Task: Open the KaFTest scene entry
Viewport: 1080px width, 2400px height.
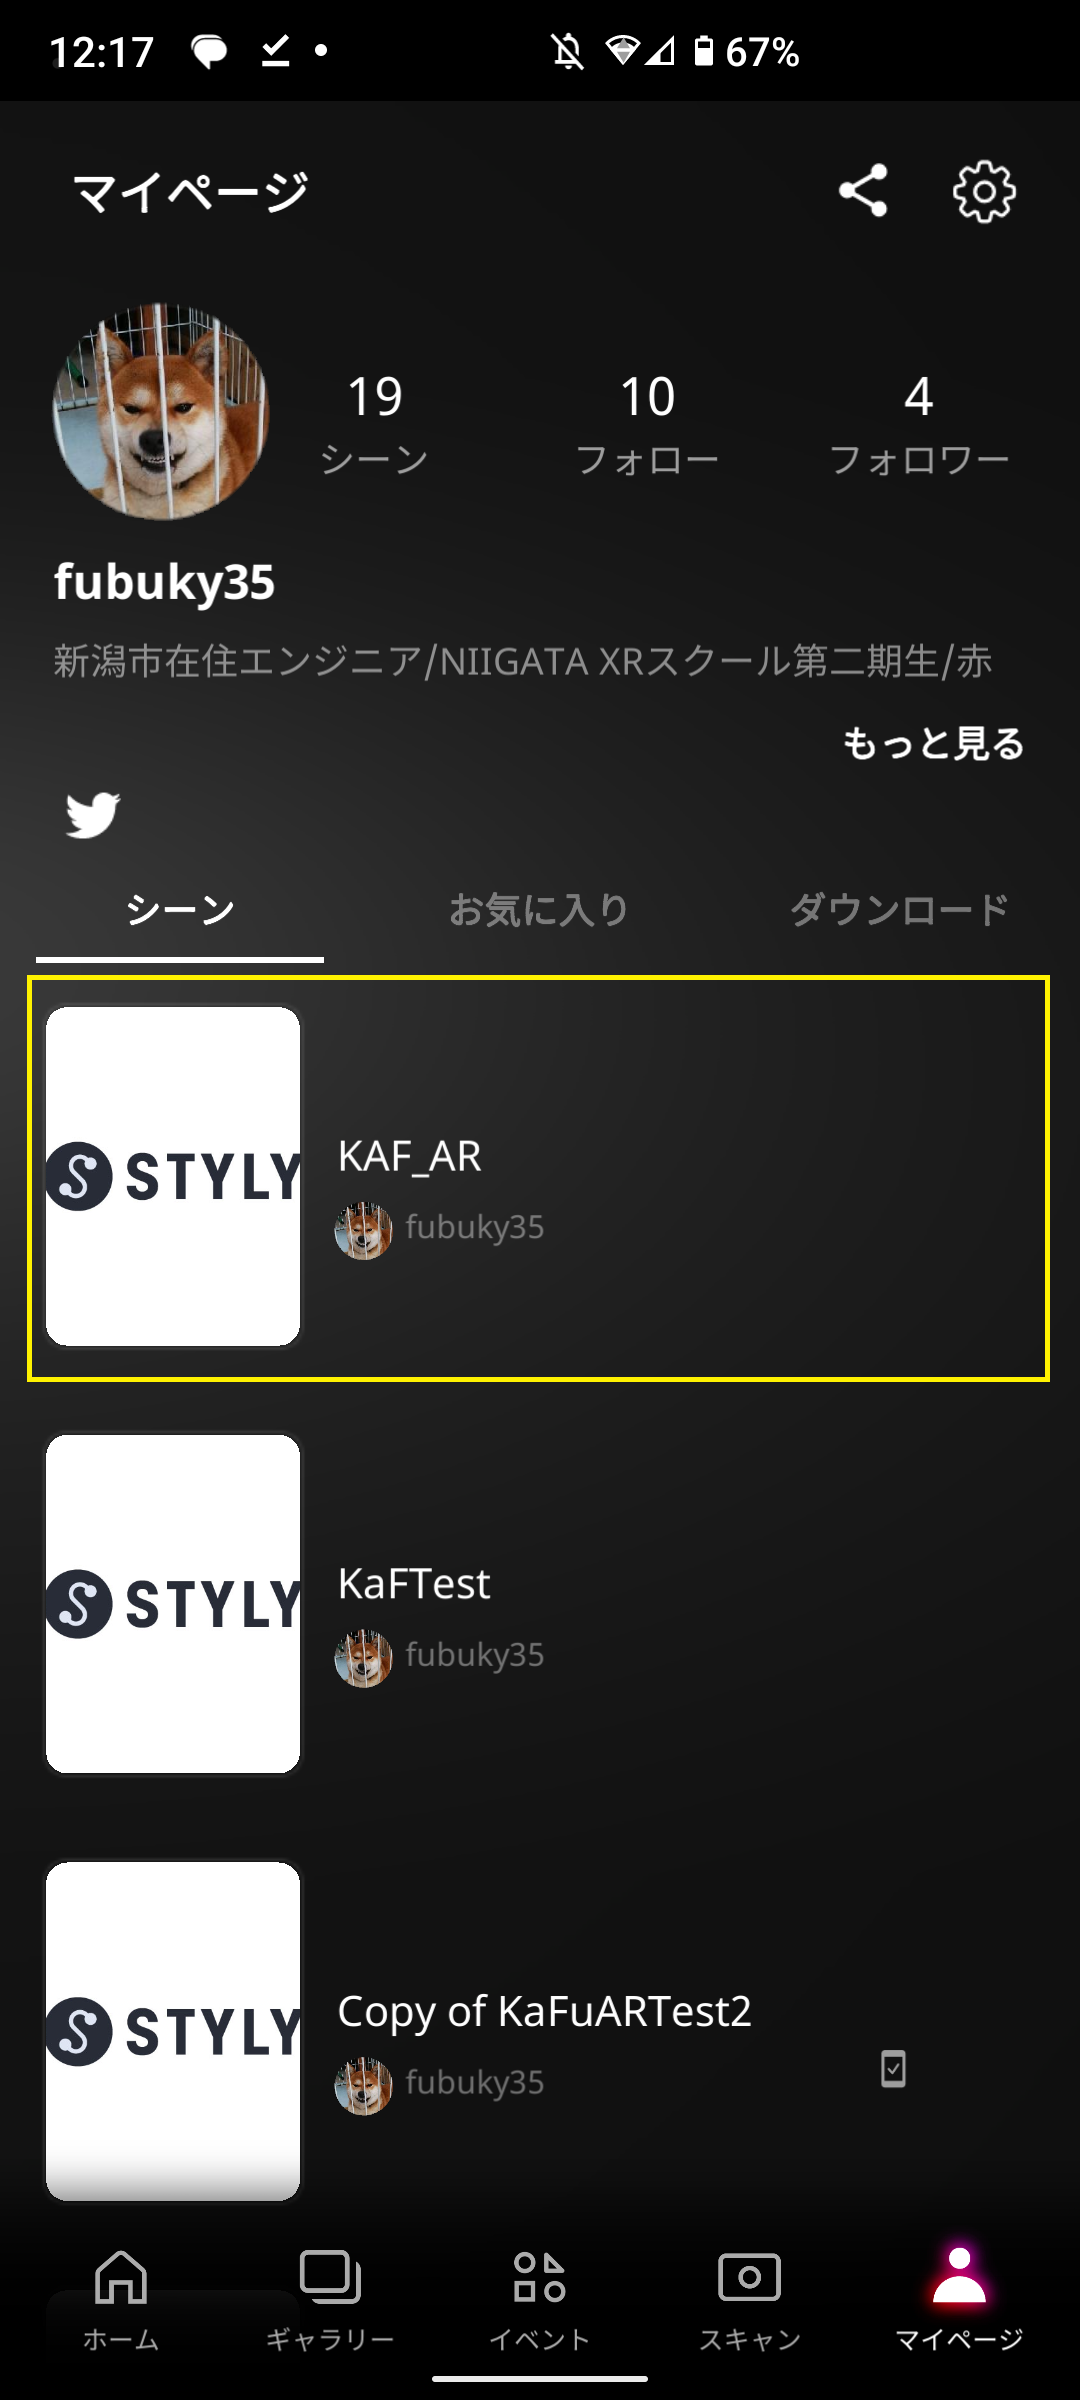Action: click(539, 1604)
